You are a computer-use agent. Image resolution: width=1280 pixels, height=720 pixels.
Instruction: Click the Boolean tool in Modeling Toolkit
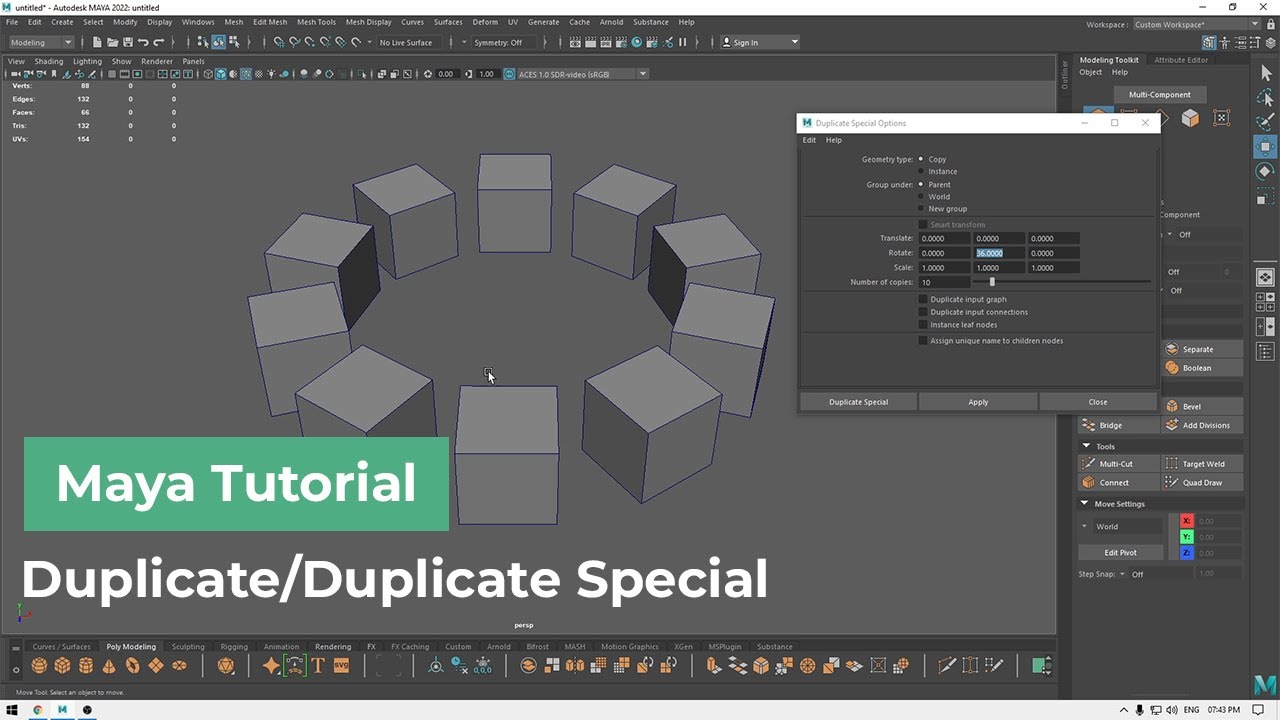click(1203, 368)
